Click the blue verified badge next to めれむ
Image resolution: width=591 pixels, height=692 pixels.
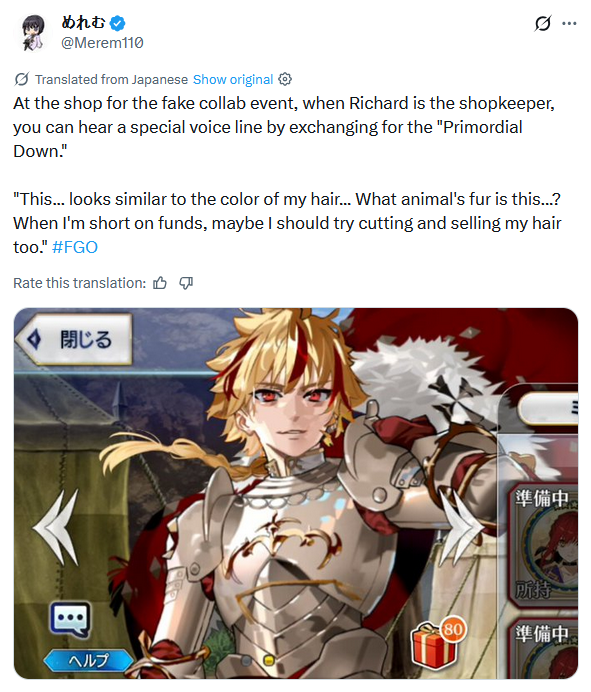pos(117,23)
